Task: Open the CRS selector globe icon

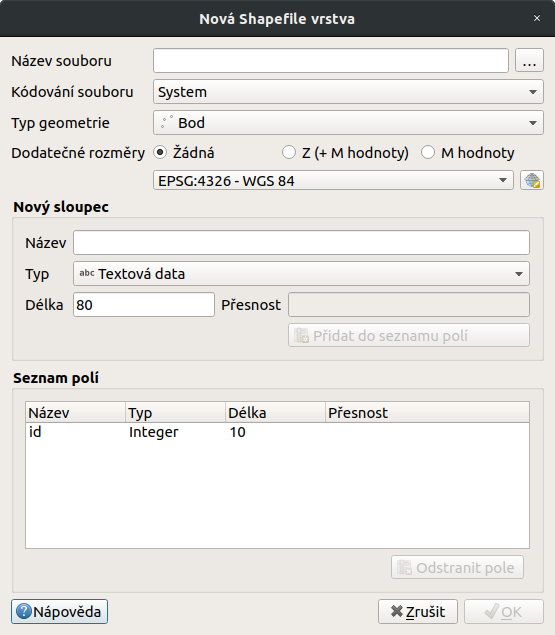Action: 532,180
